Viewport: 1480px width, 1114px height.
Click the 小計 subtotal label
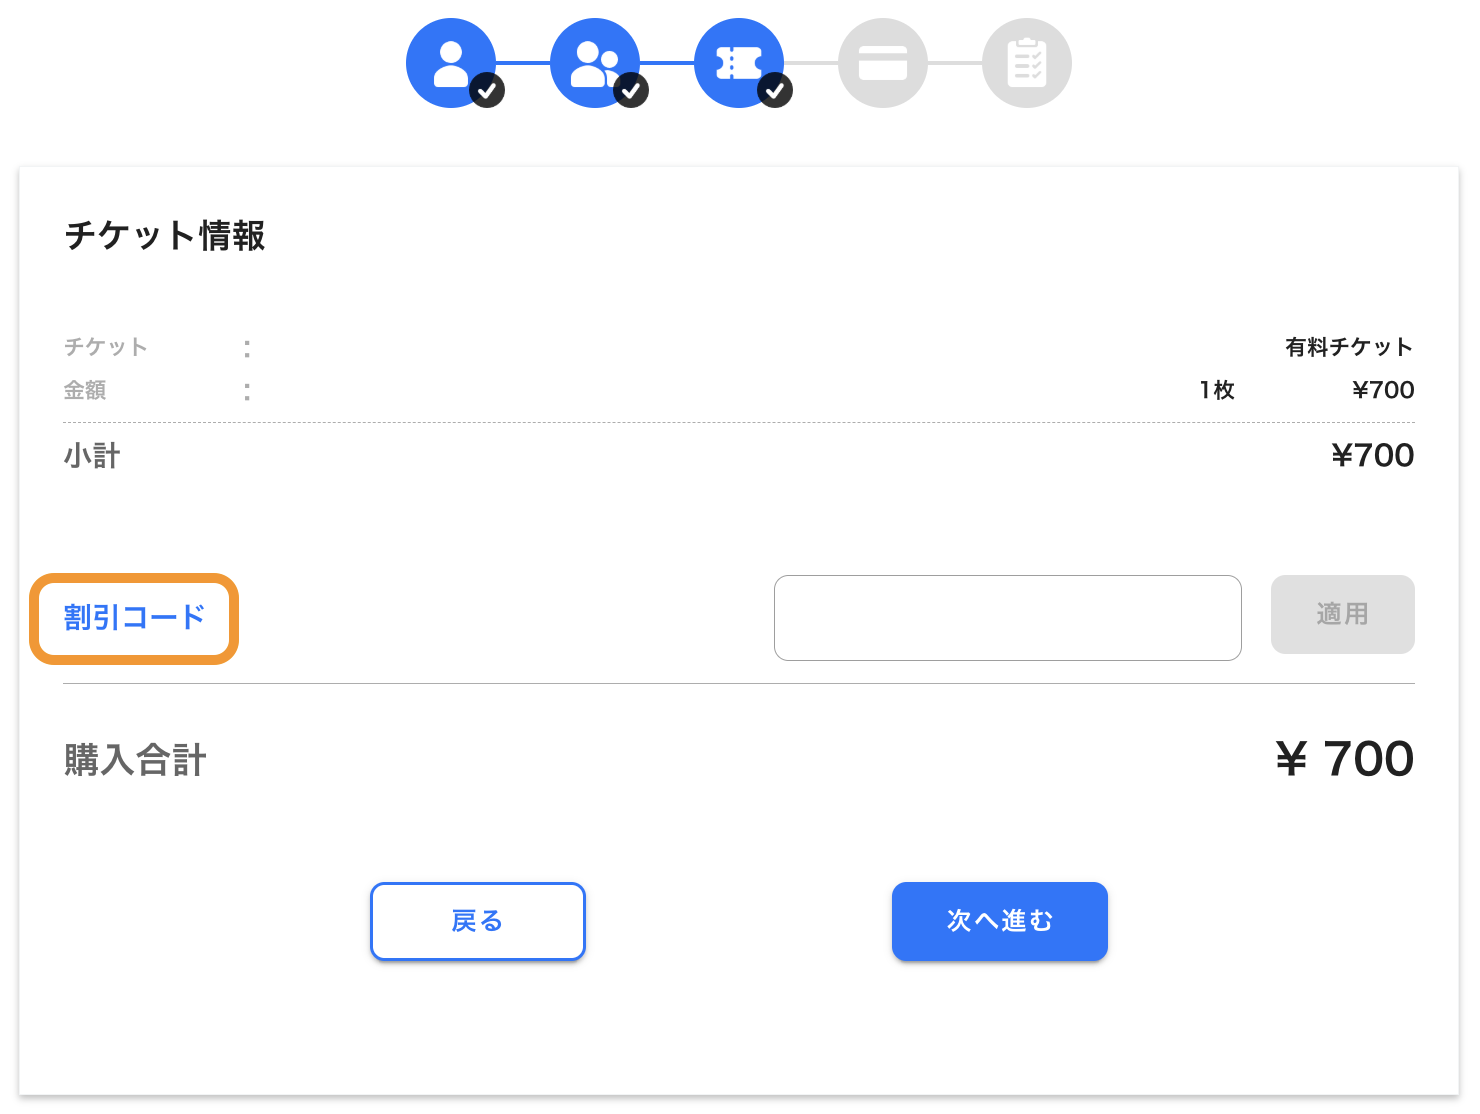tap(92, 456)
